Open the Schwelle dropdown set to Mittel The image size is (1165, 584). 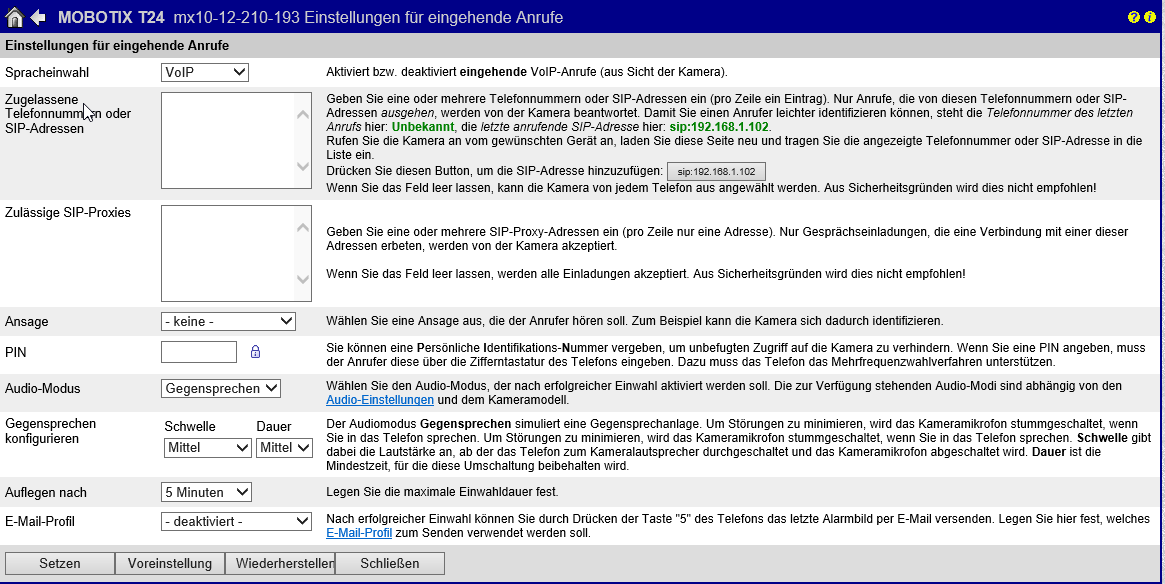pos(207,447)
